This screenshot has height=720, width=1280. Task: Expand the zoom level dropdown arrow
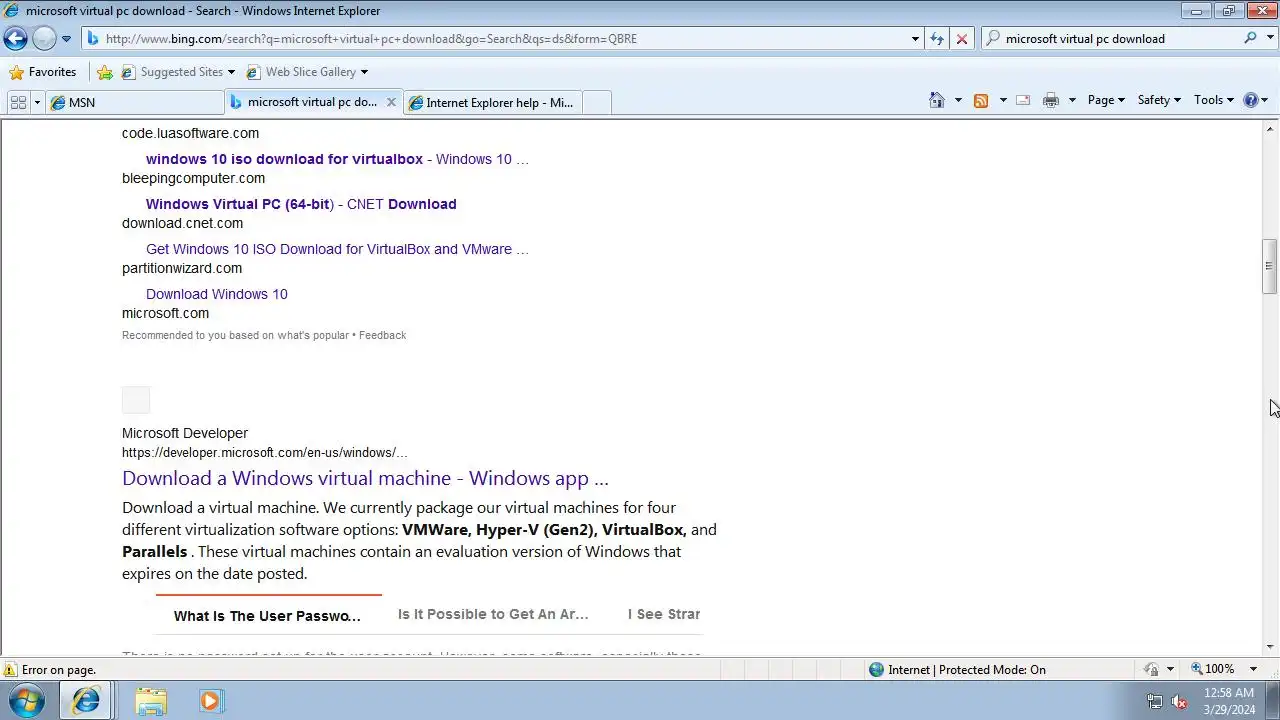[1254, 669]
